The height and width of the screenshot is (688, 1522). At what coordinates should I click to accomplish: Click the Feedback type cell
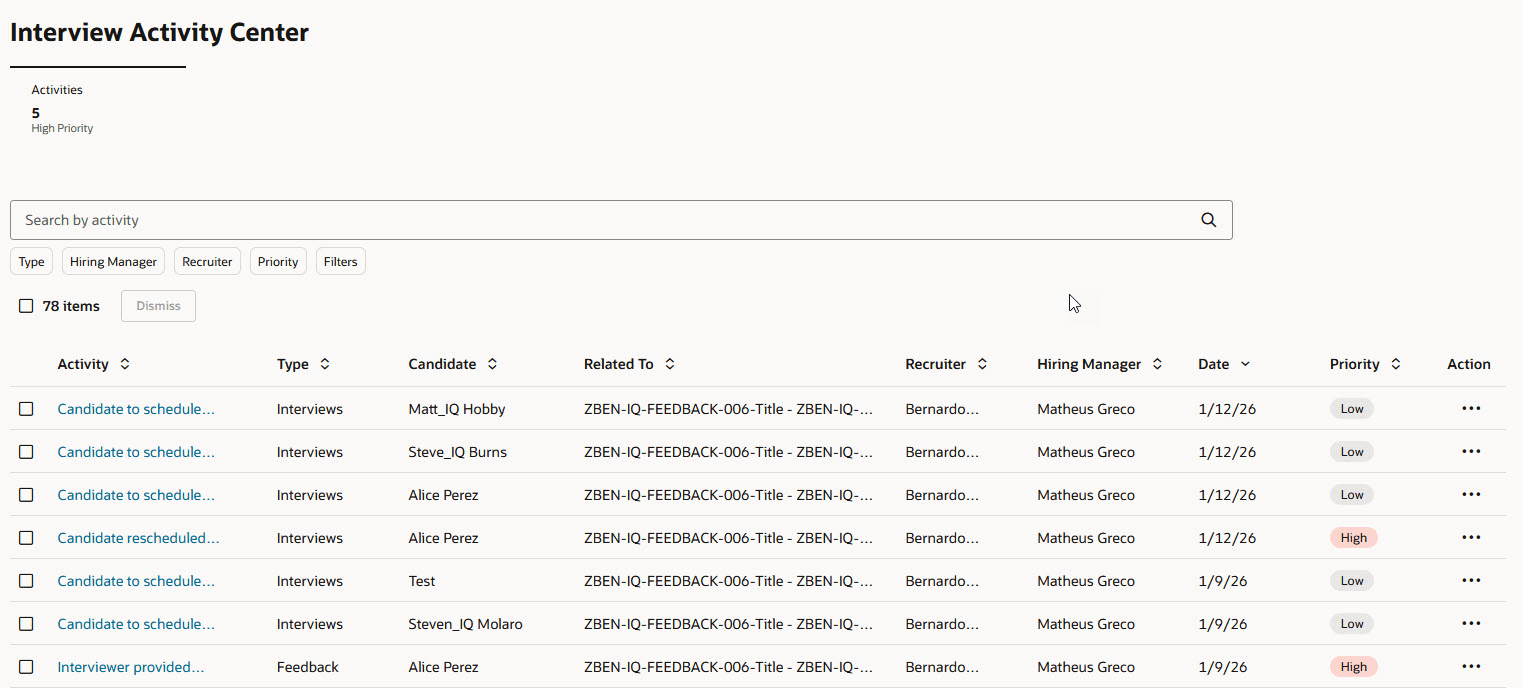308,667
